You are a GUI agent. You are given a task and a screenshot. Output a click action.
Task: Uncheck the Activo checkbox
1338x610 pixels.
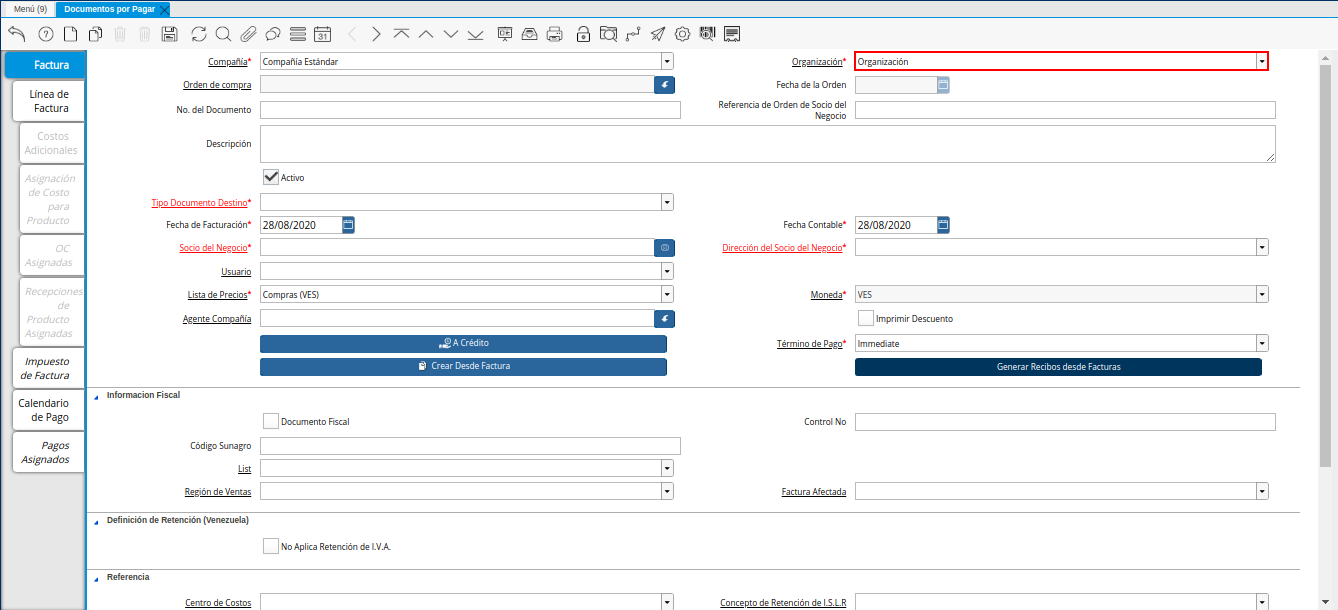(x=270, y=177)
